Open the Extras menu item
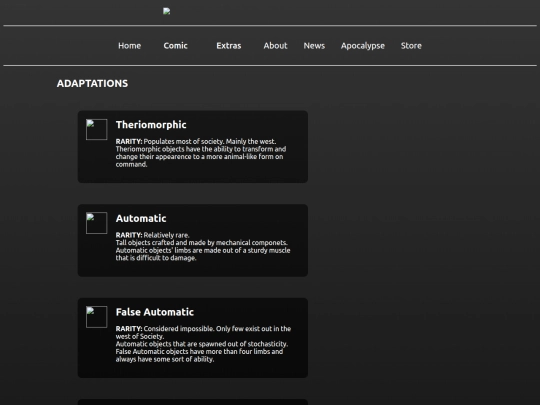Image resolution: width=540 pixels, height=405 pixels. pos(229,46)
